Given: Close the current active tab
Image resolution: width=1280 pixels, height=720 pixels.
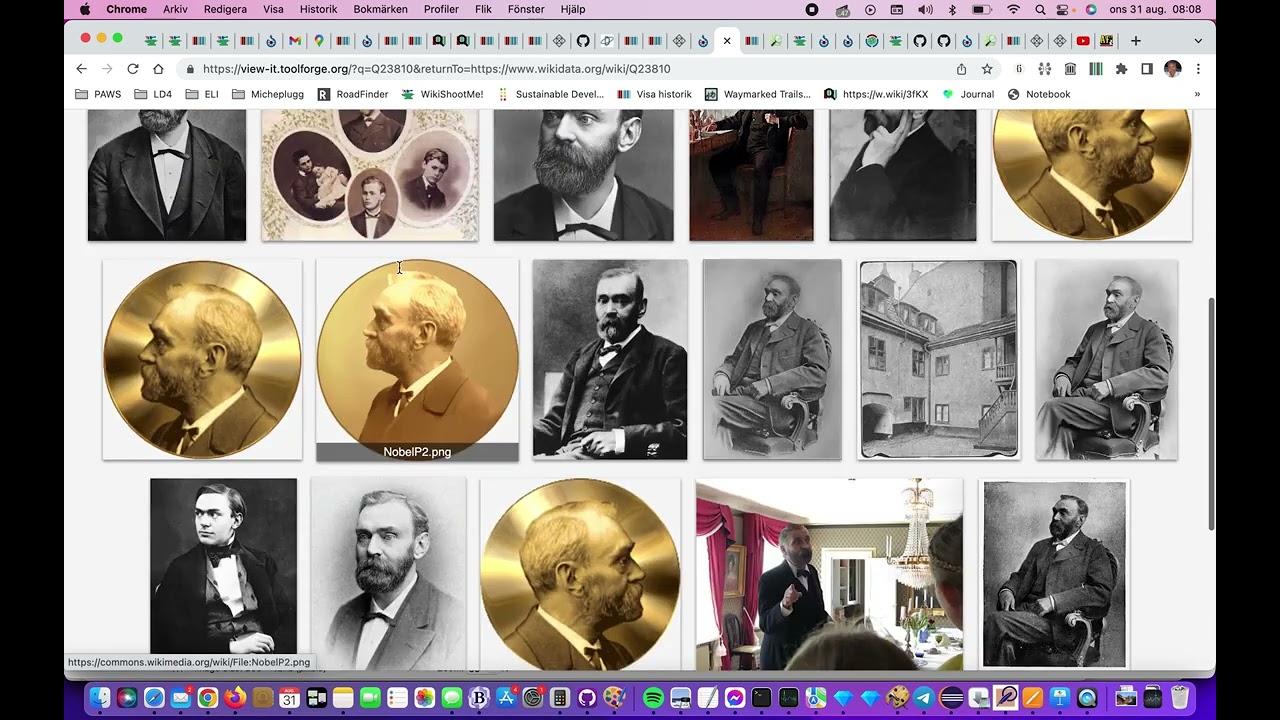Looking at the screenshot, I should point(727,41).
